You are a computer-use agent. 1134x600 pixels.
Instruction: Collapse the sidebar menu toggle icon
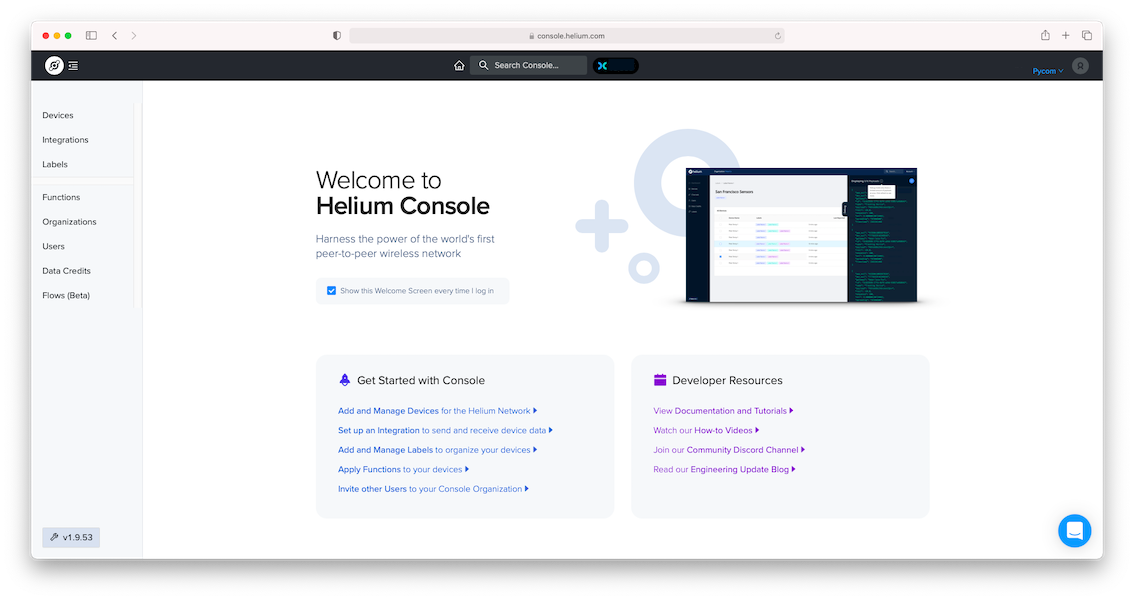(x=73, y=66)
